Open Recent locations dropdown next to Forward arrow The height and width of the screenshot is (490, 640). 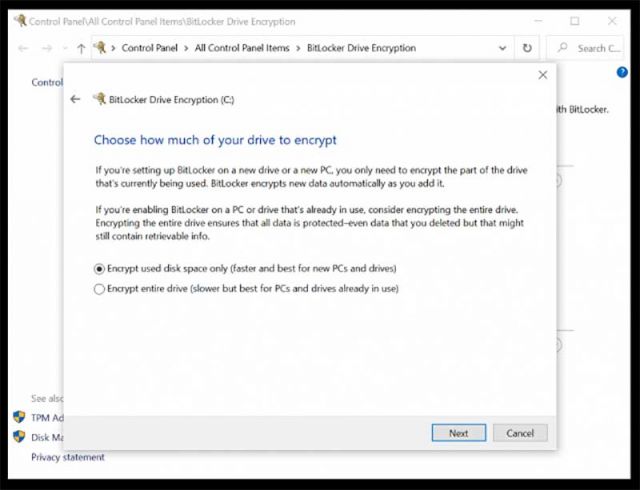click(64, 49)
